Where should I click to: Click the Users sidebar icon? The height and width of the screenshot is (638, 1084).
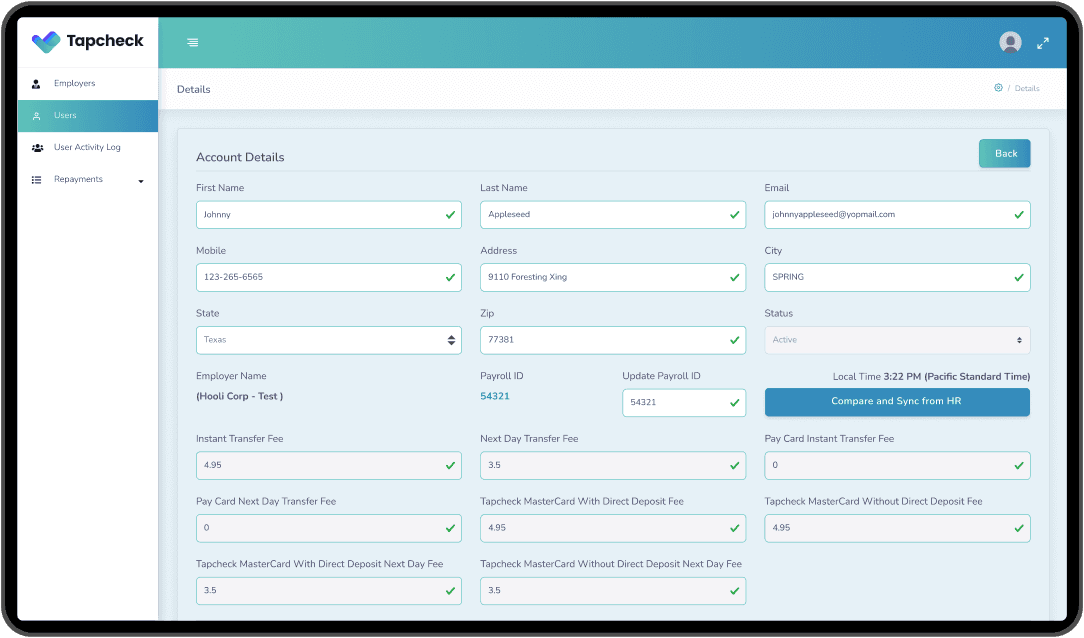pos(35,115)
